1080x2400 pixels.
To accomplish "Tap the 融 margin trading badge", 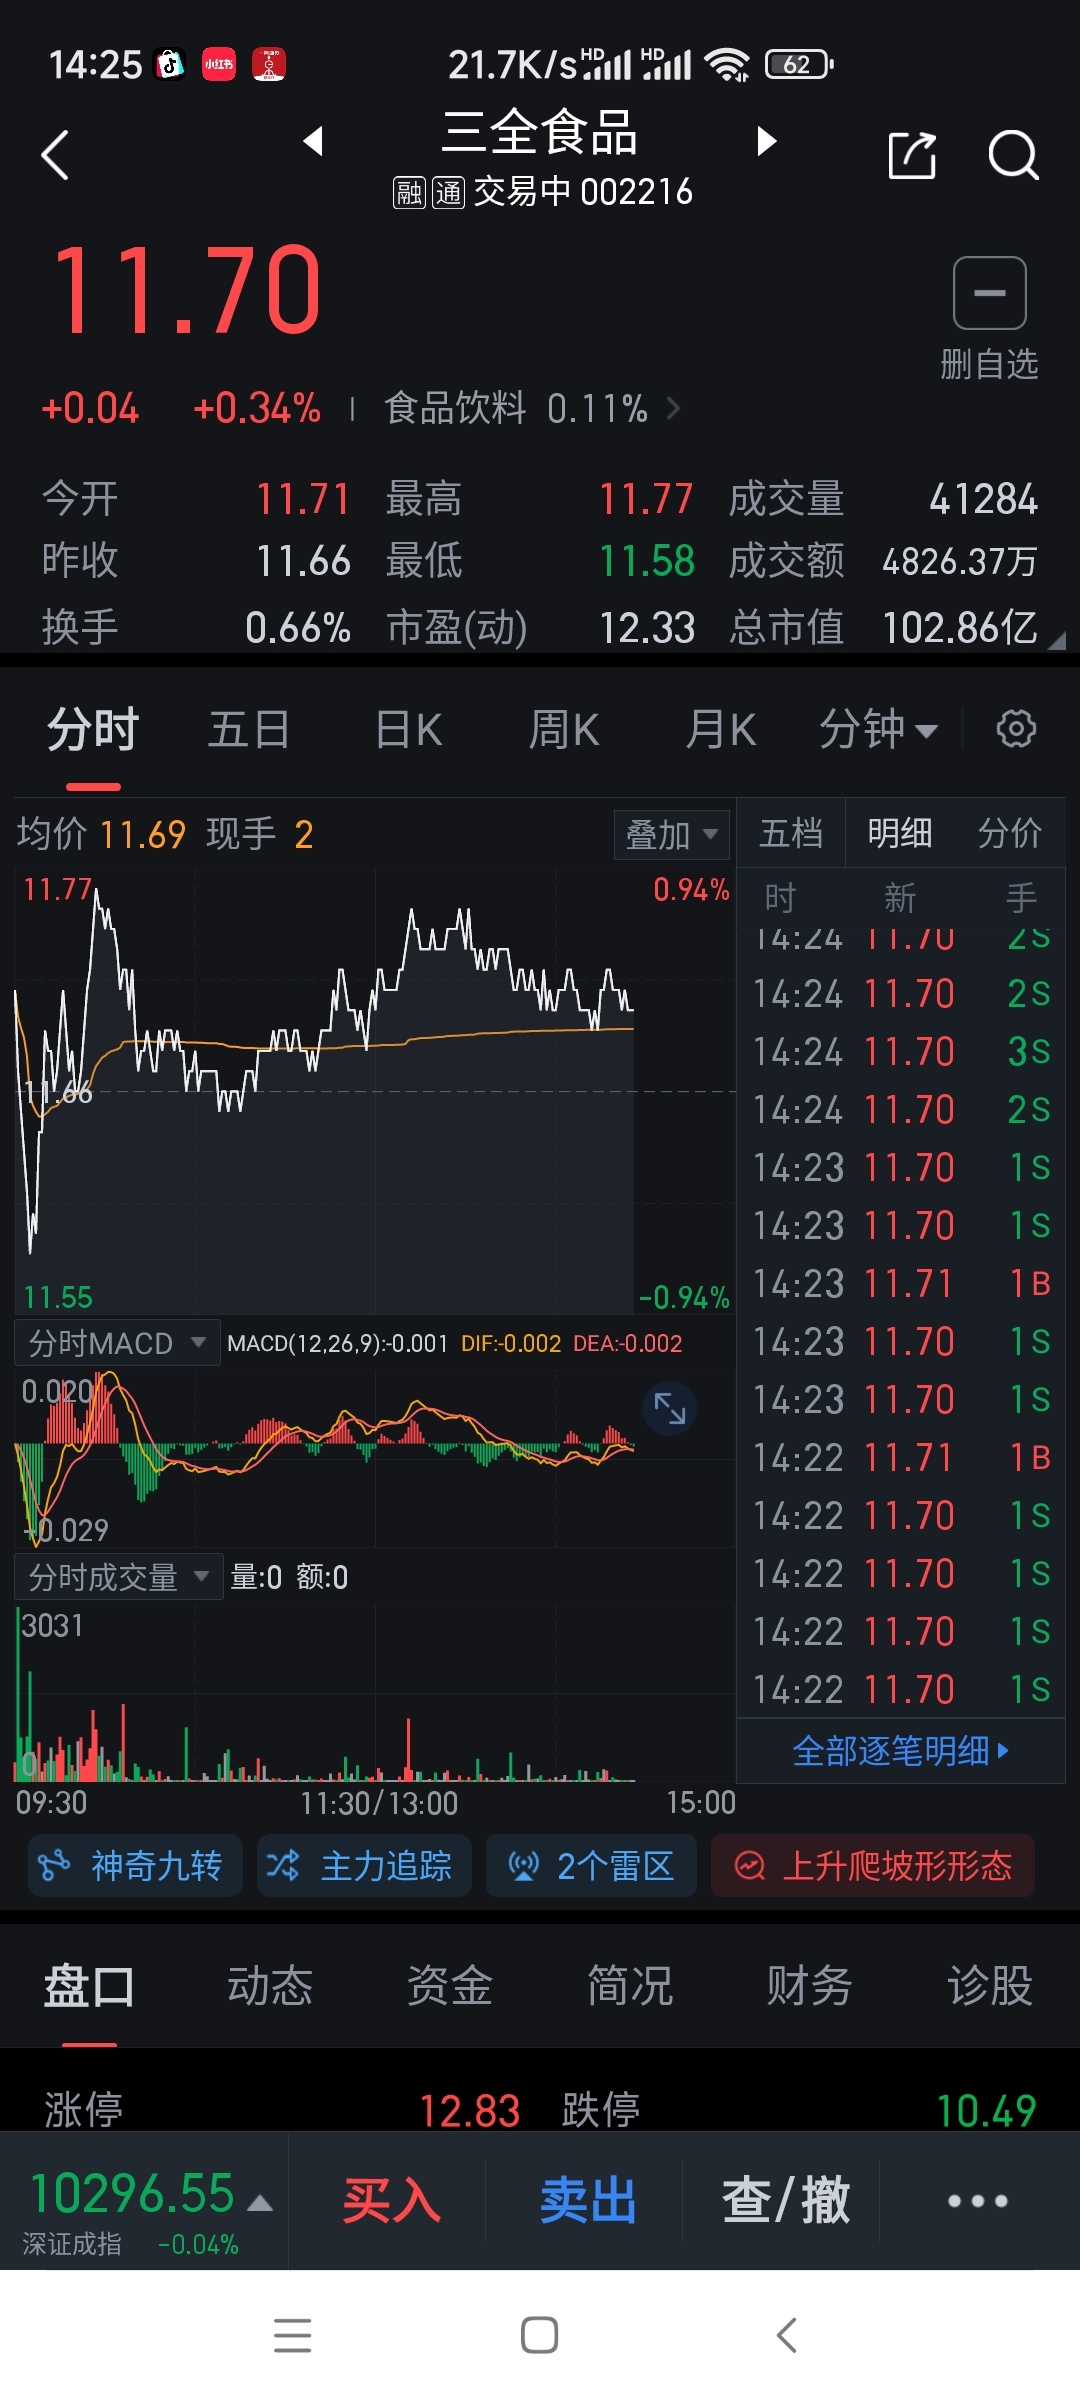I will point(409,192).
